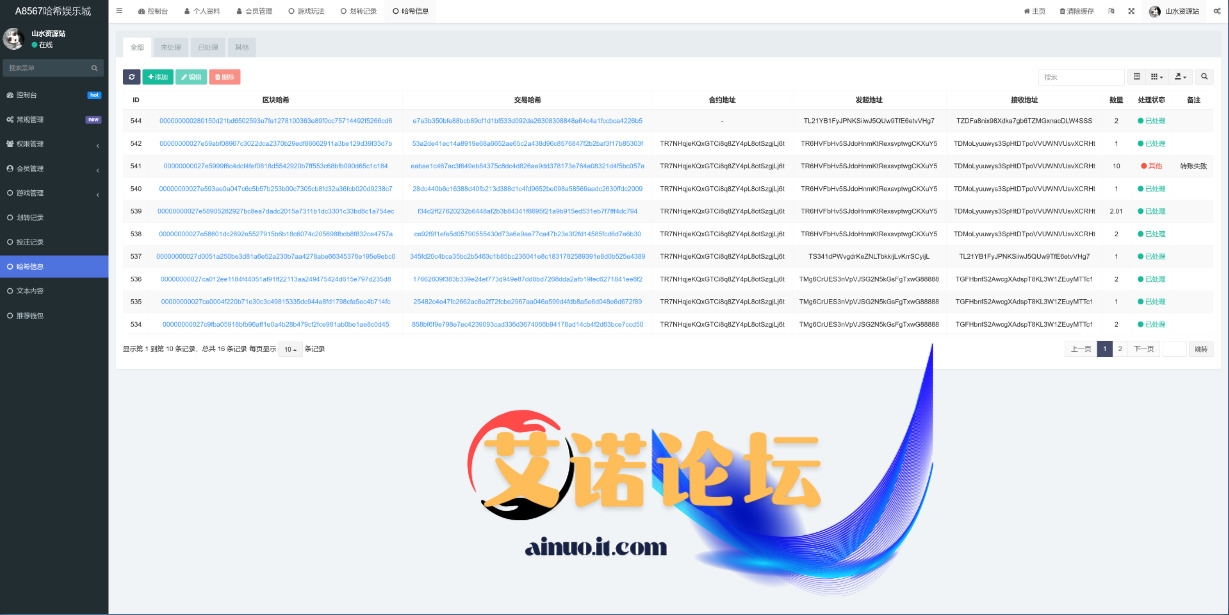Screen dimensions: 1229x615
Task: Open the settings cogs icon at the top right
Action: pos(1215,11)
